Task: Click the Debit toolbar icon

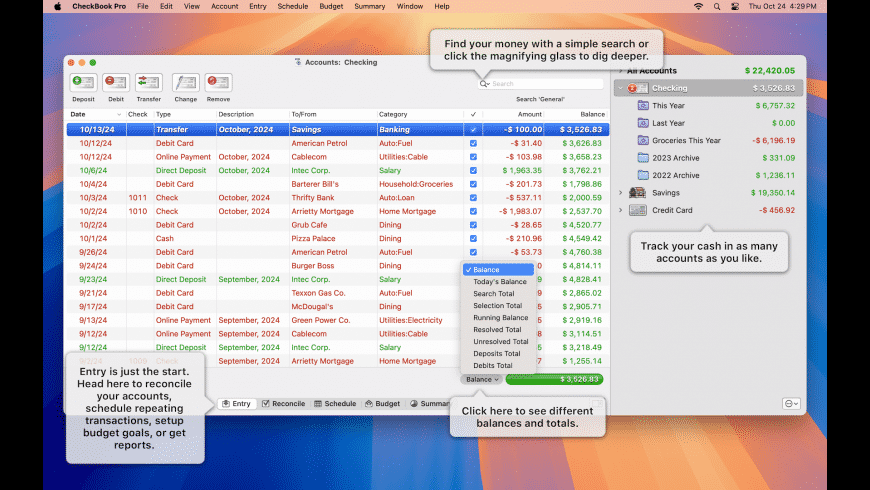Action: [116, 83]
